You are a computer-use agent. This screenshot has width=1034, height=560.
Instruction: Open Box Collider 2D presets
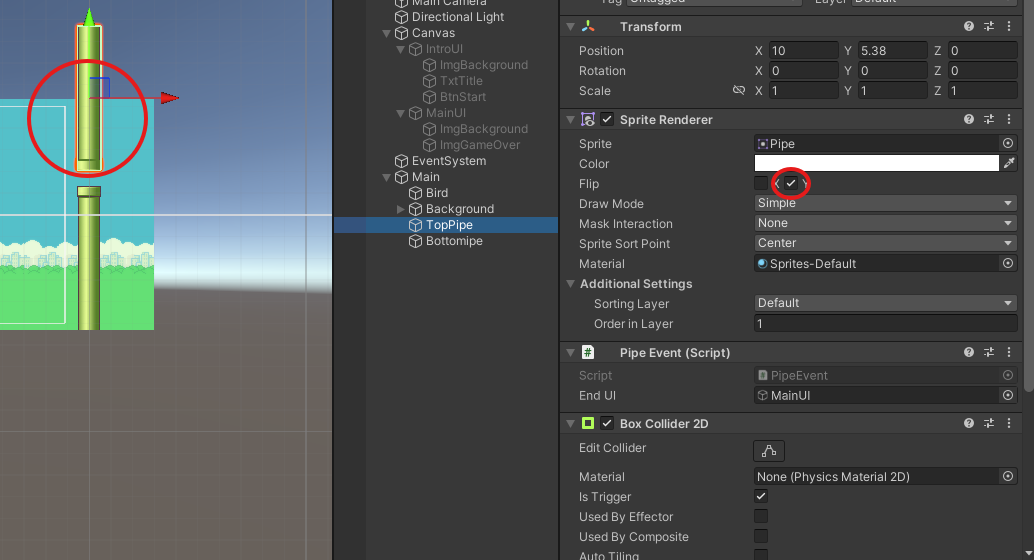[x=988, y=423]
